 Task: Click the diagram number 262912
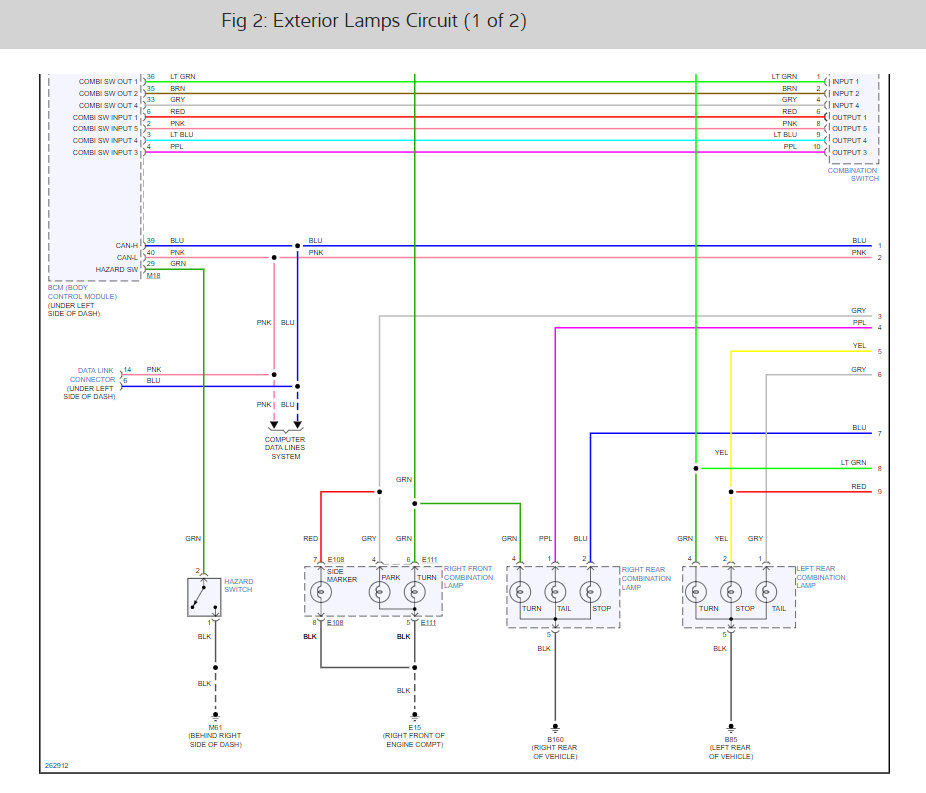tap(57, 765)
